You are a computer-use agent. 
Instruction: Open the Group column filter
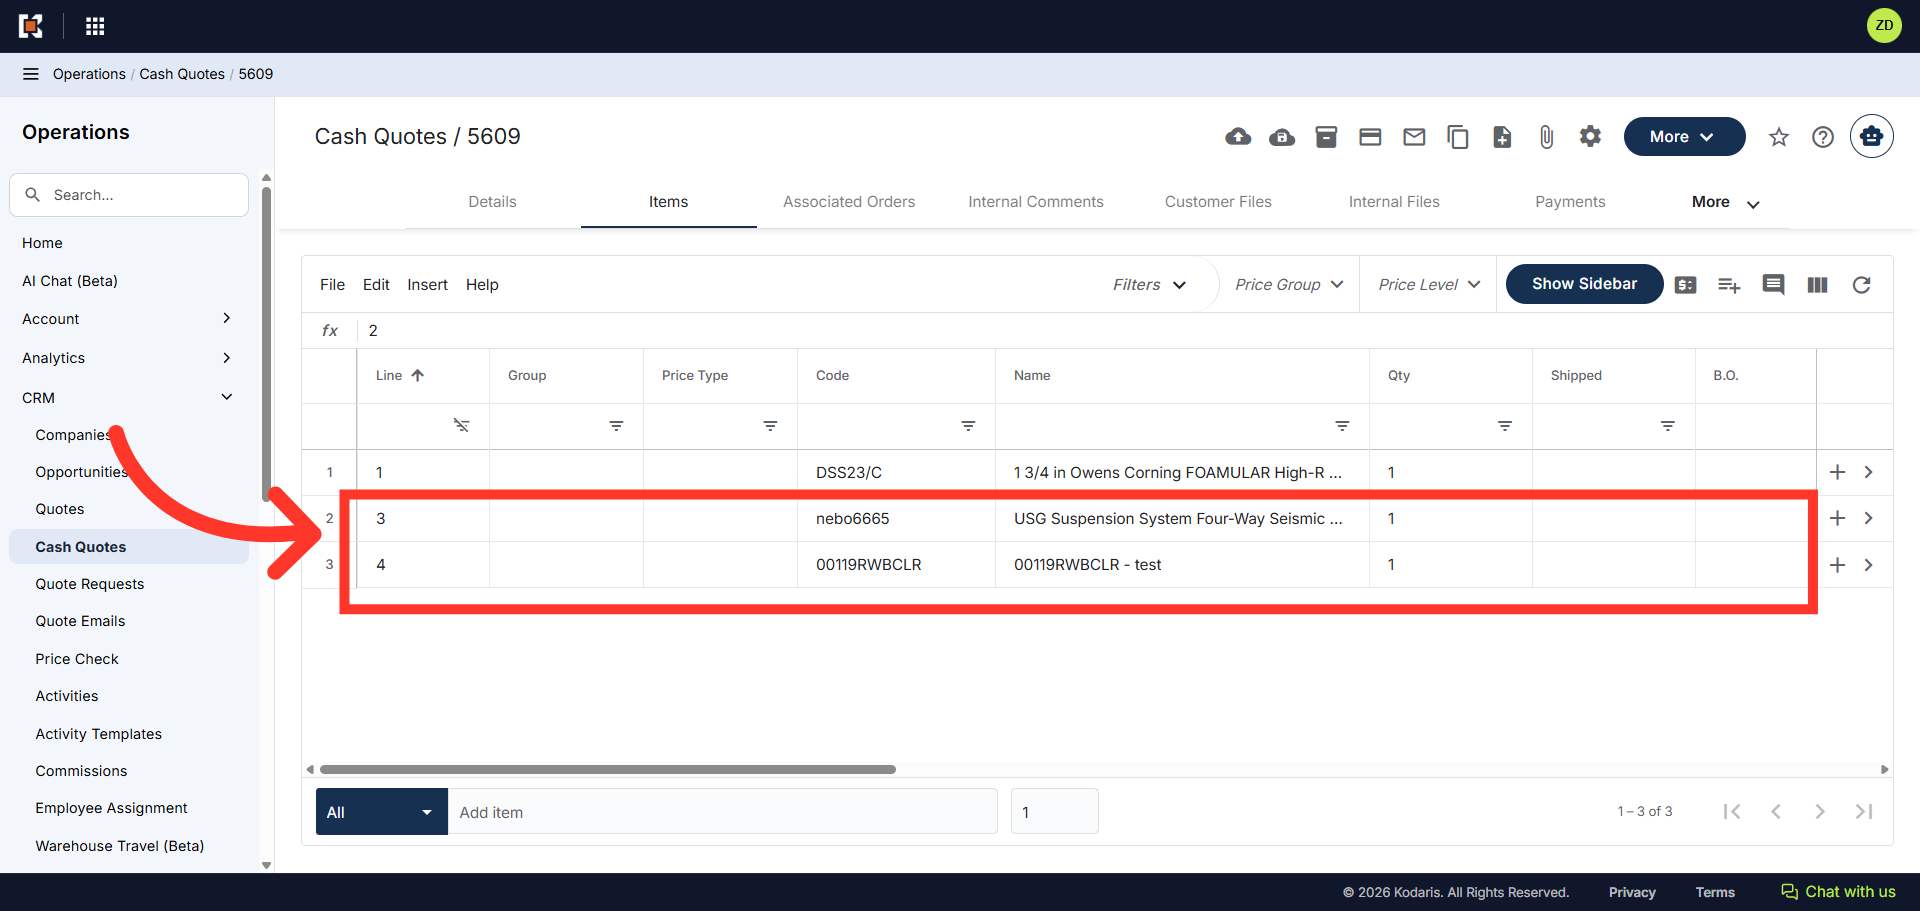click(x=616, y=426)
